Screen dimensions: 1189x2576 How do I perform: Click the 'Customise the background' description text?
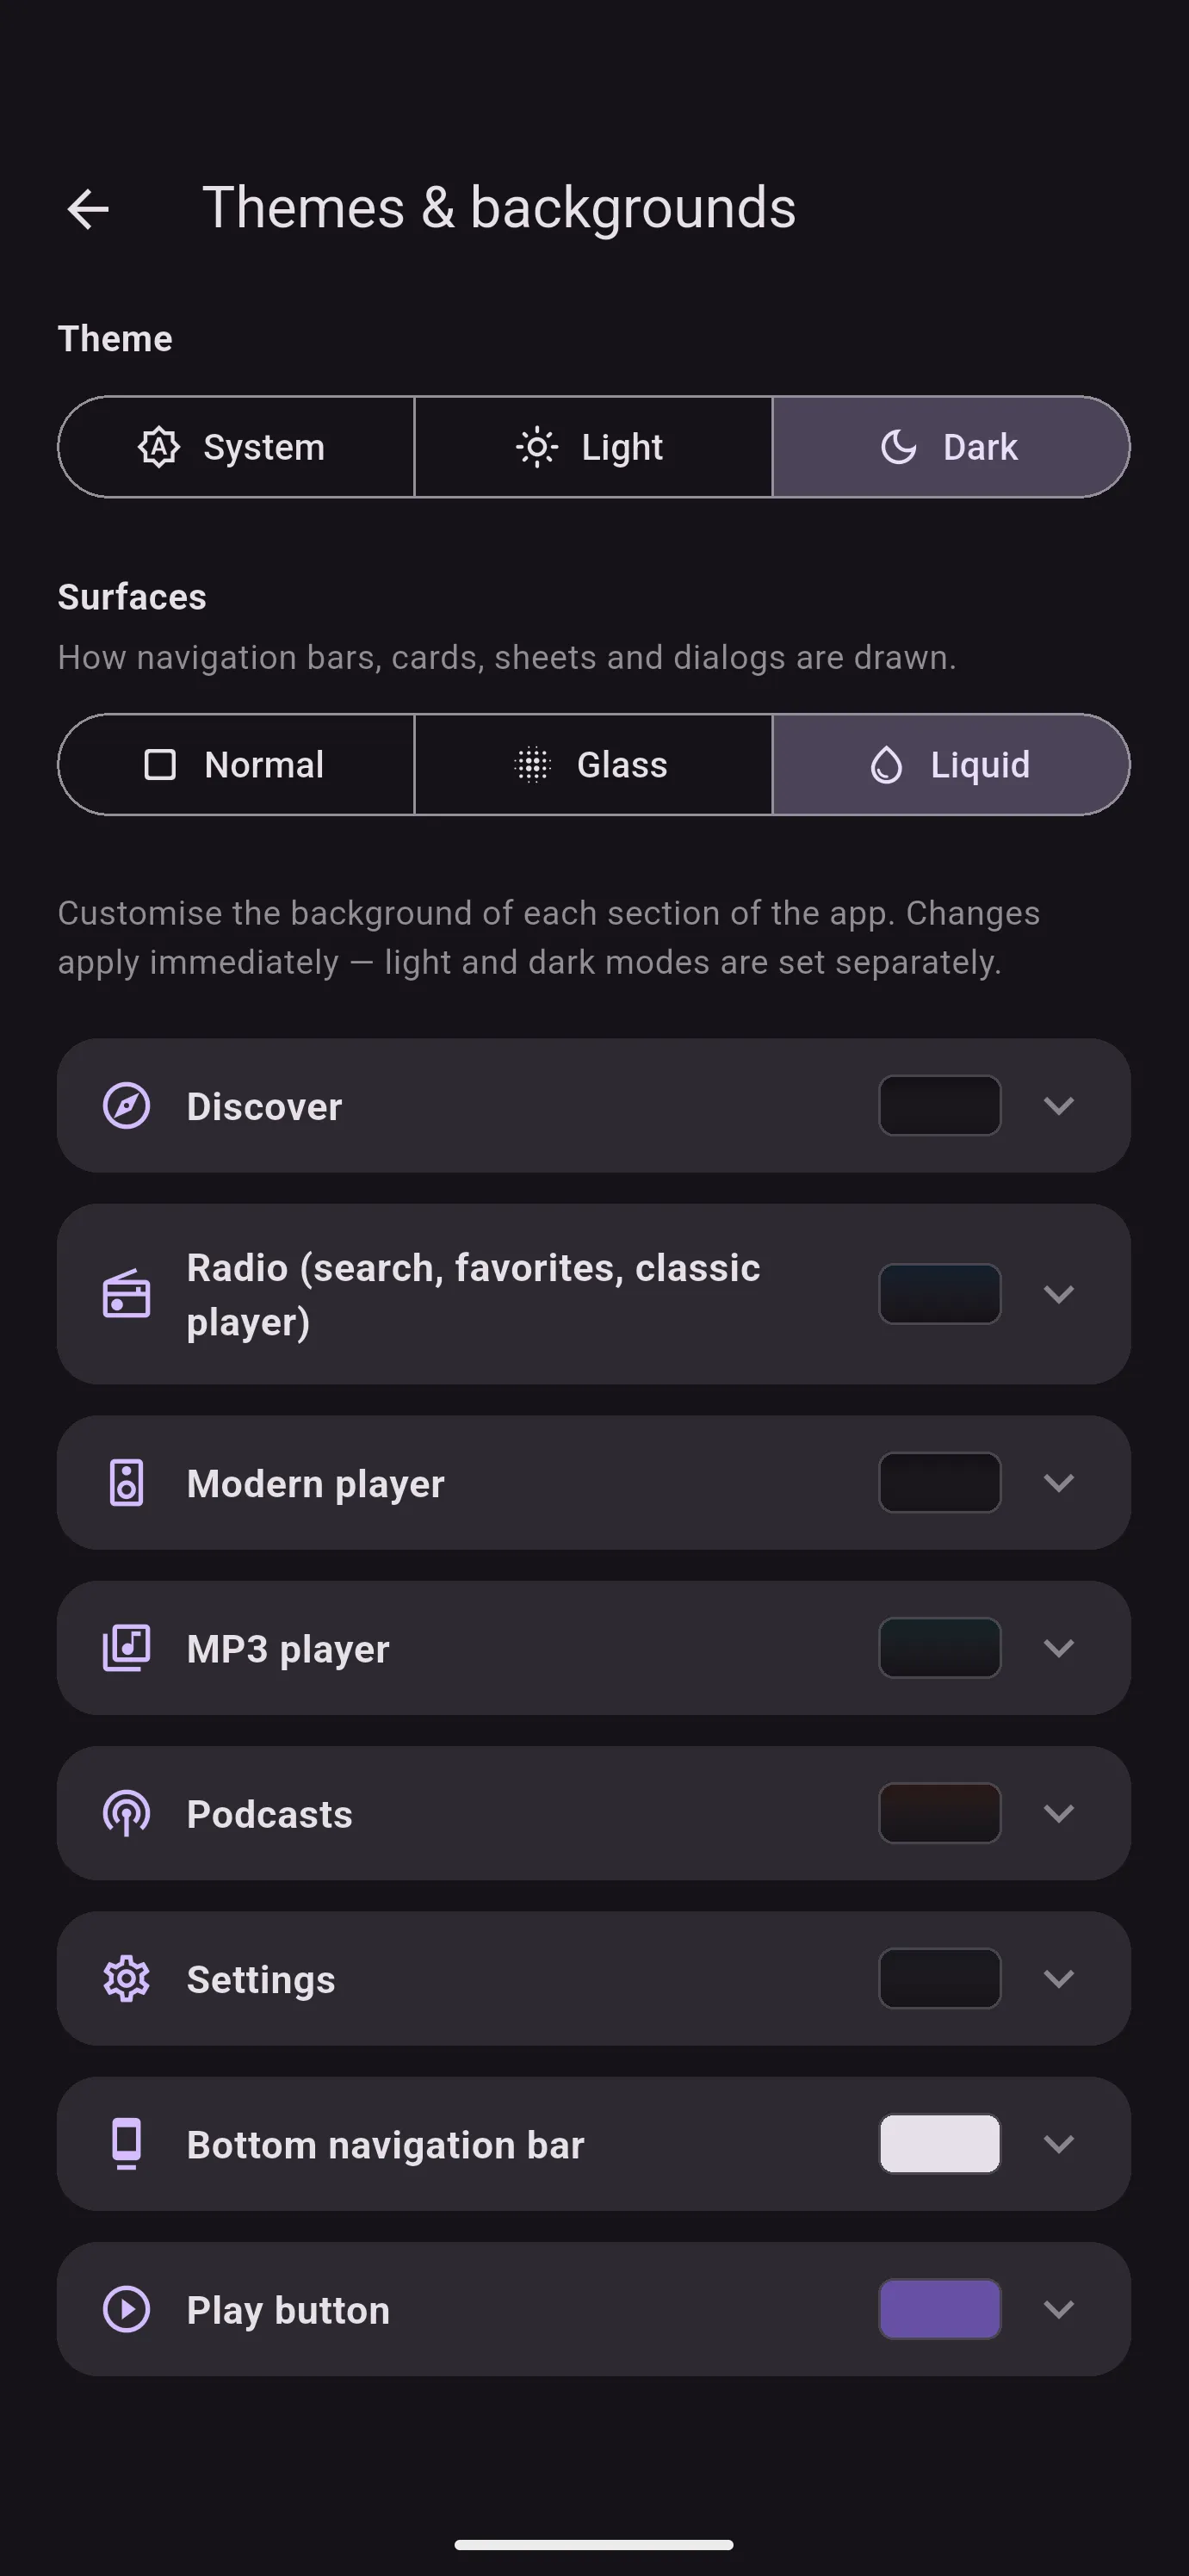tap(549, 938)
